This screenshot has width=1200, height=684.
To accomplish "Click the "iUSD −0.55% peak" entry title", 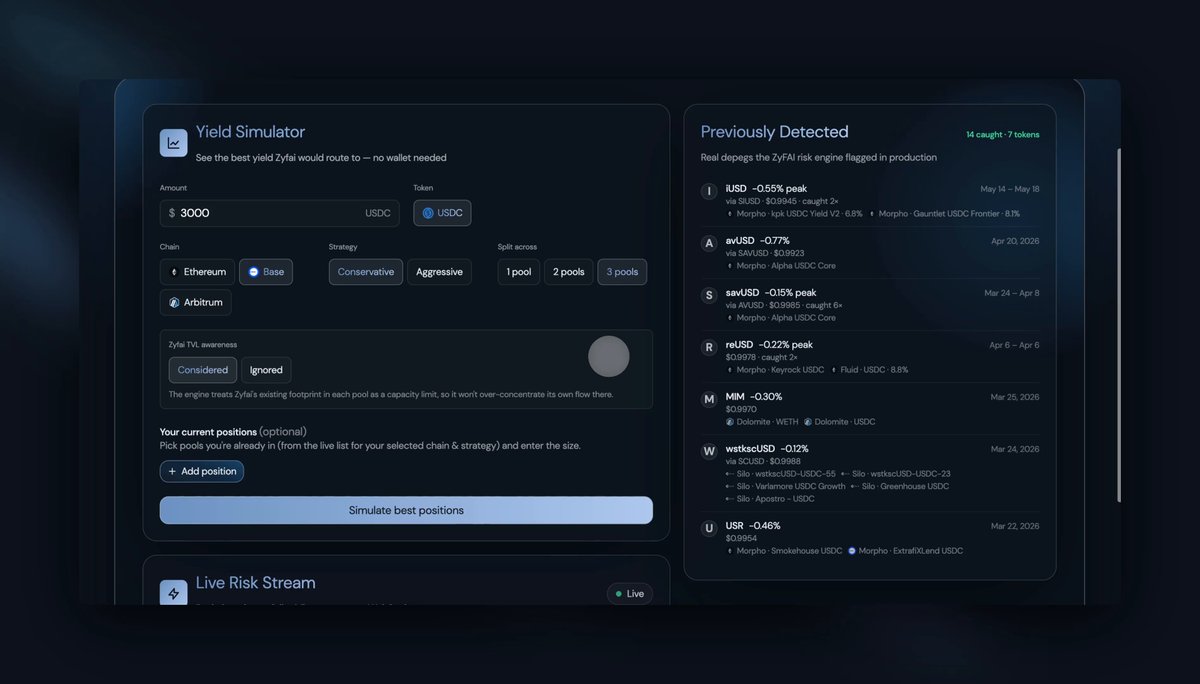I will (x=766, y=188).
